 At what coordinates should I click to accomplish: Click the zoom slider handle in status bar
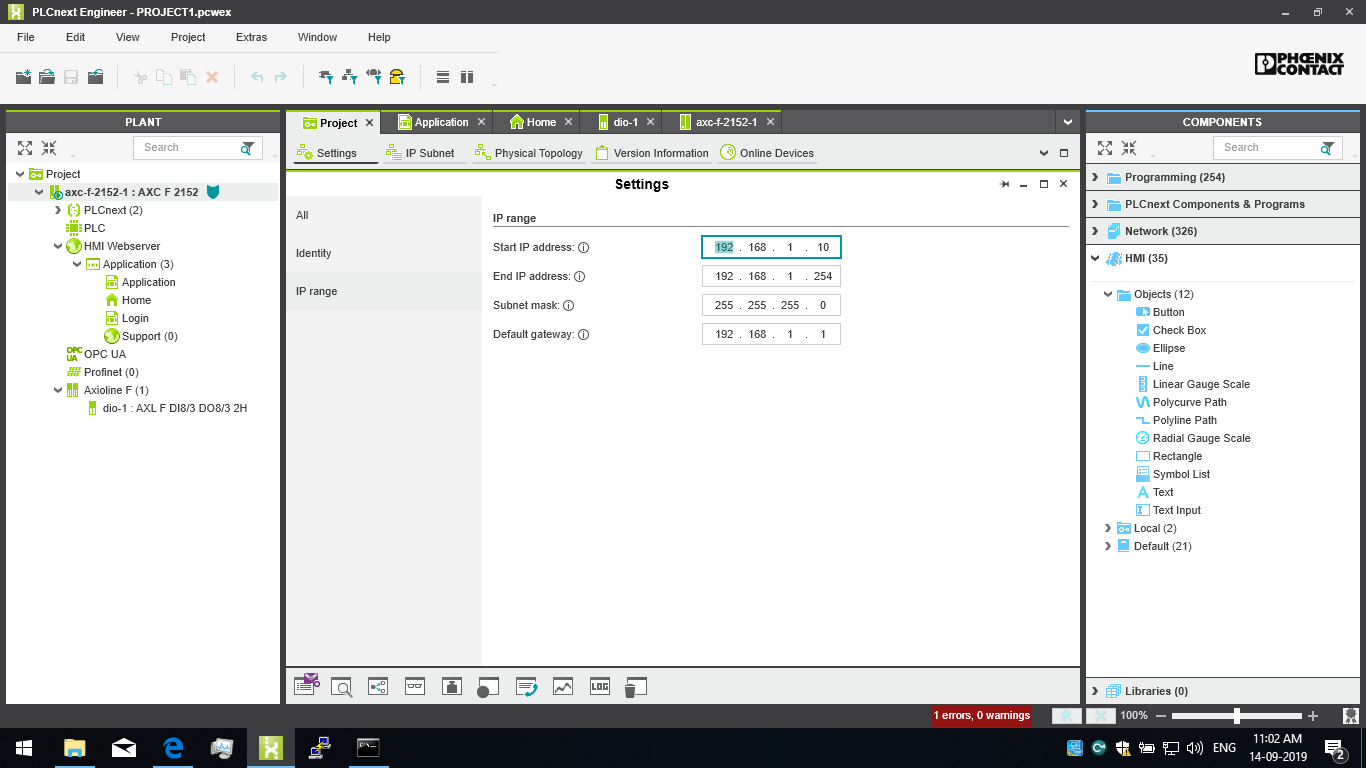pos(1237,716)
